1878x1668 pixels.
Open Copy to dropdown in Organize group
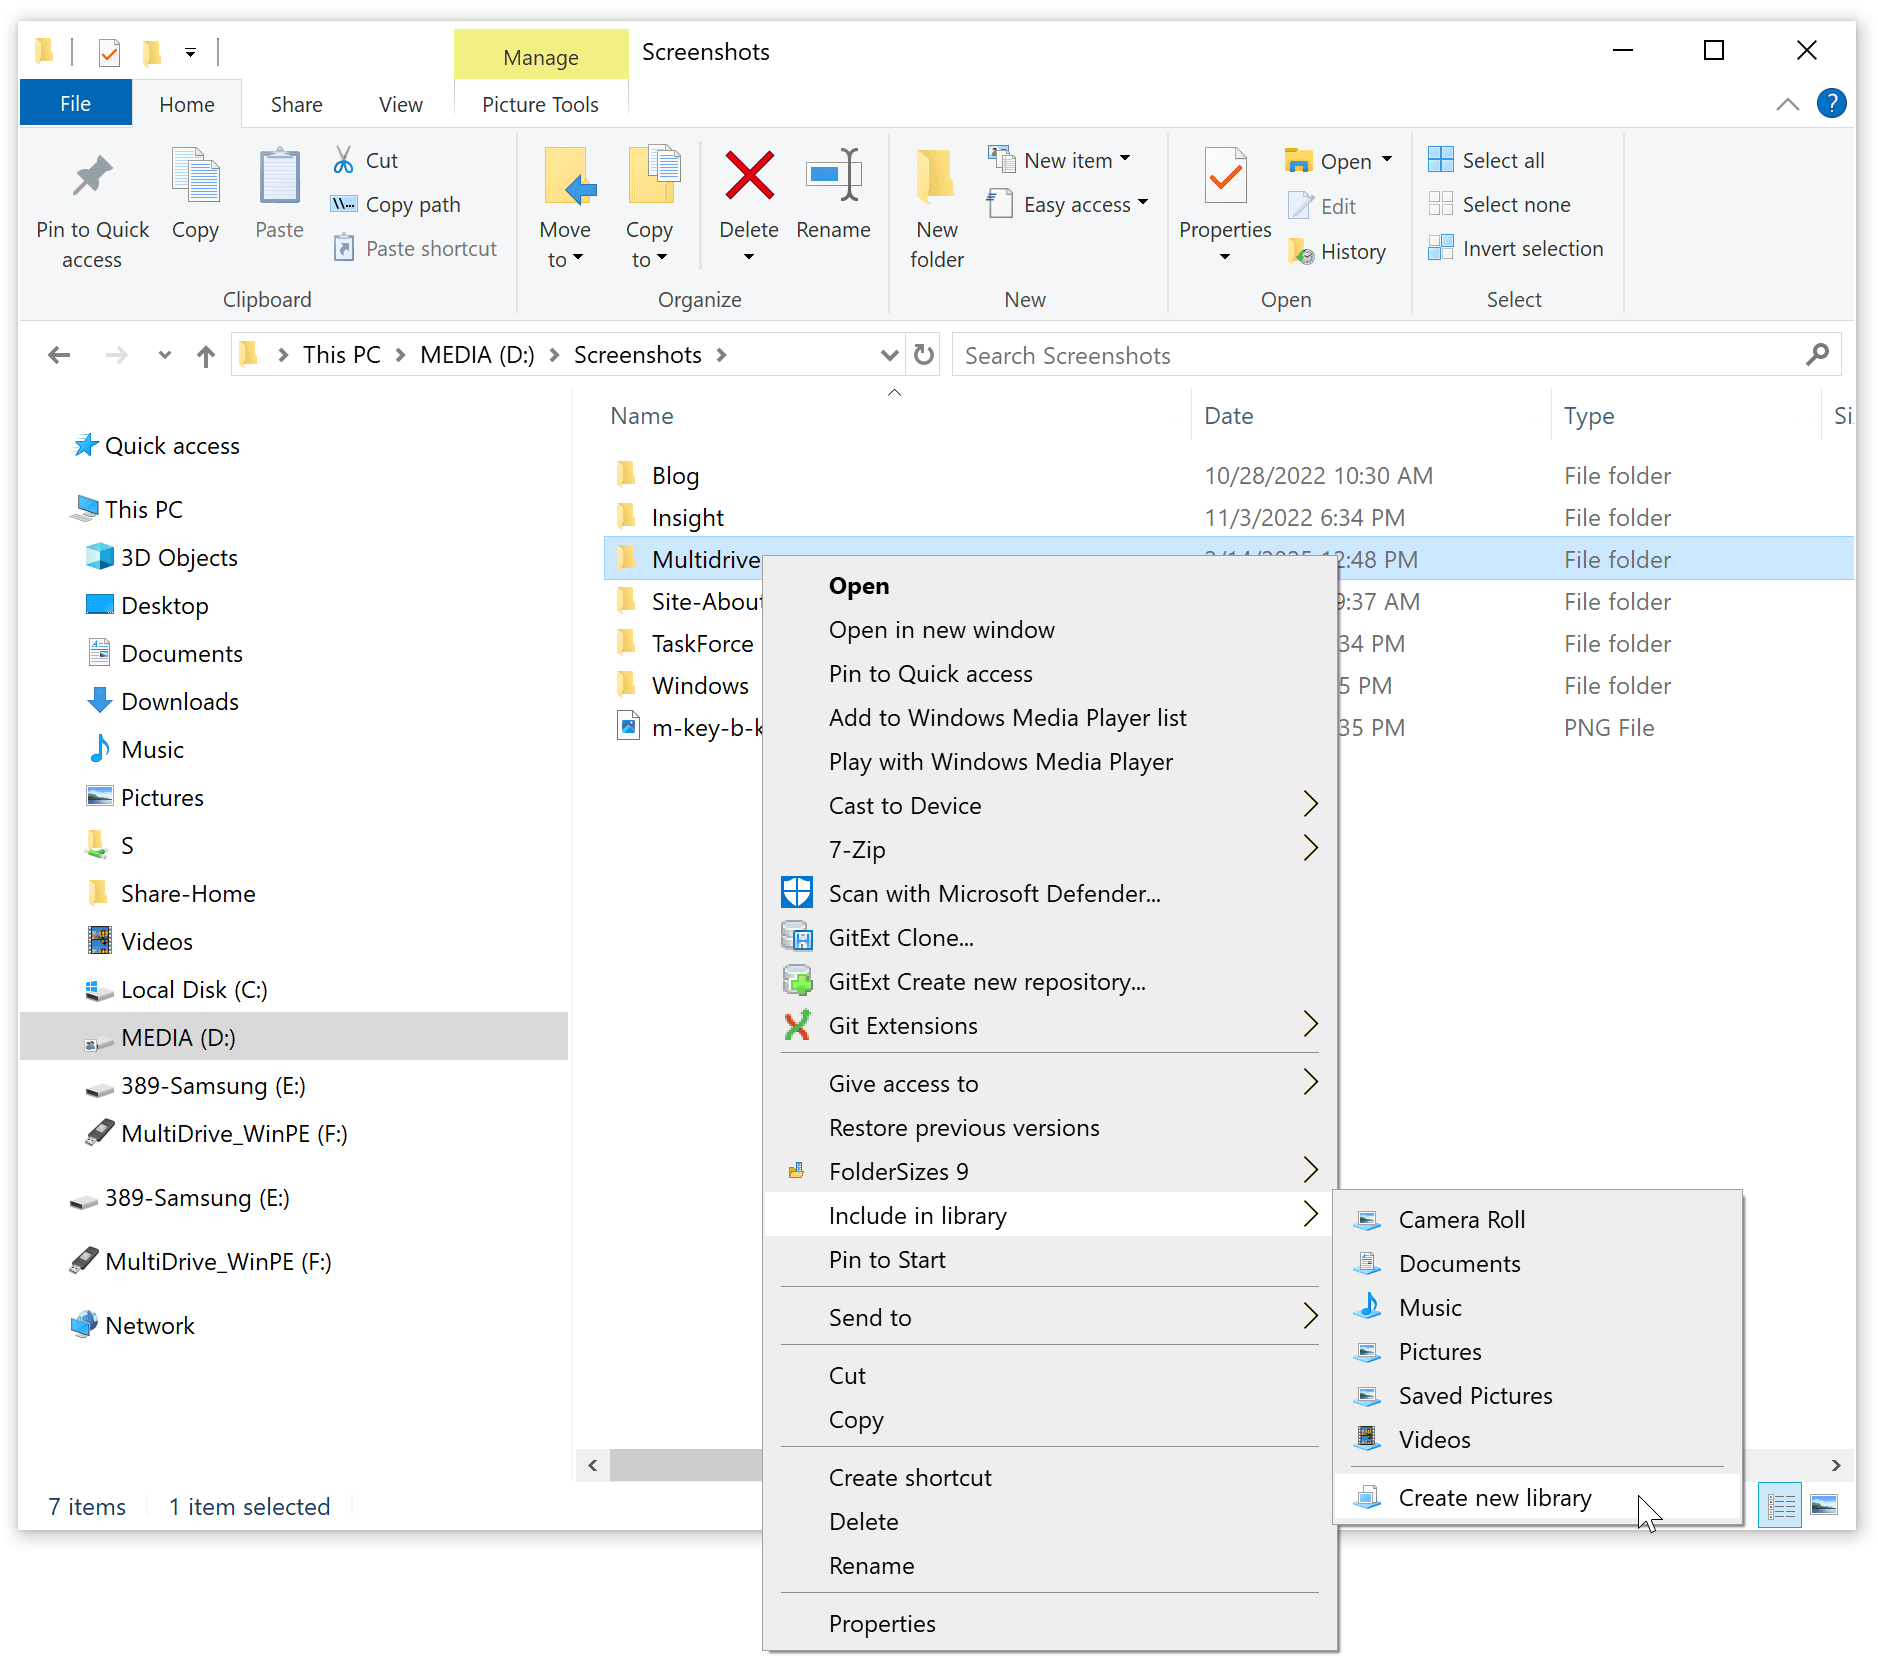click(649, 260)
